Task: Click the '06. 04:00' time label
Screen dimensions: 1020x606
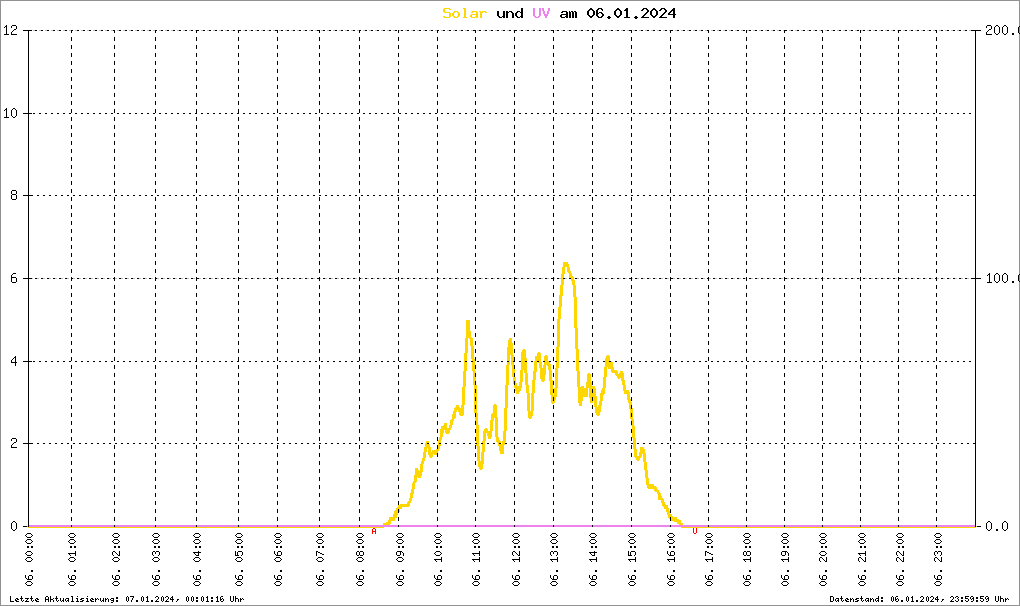Action: 197,560
